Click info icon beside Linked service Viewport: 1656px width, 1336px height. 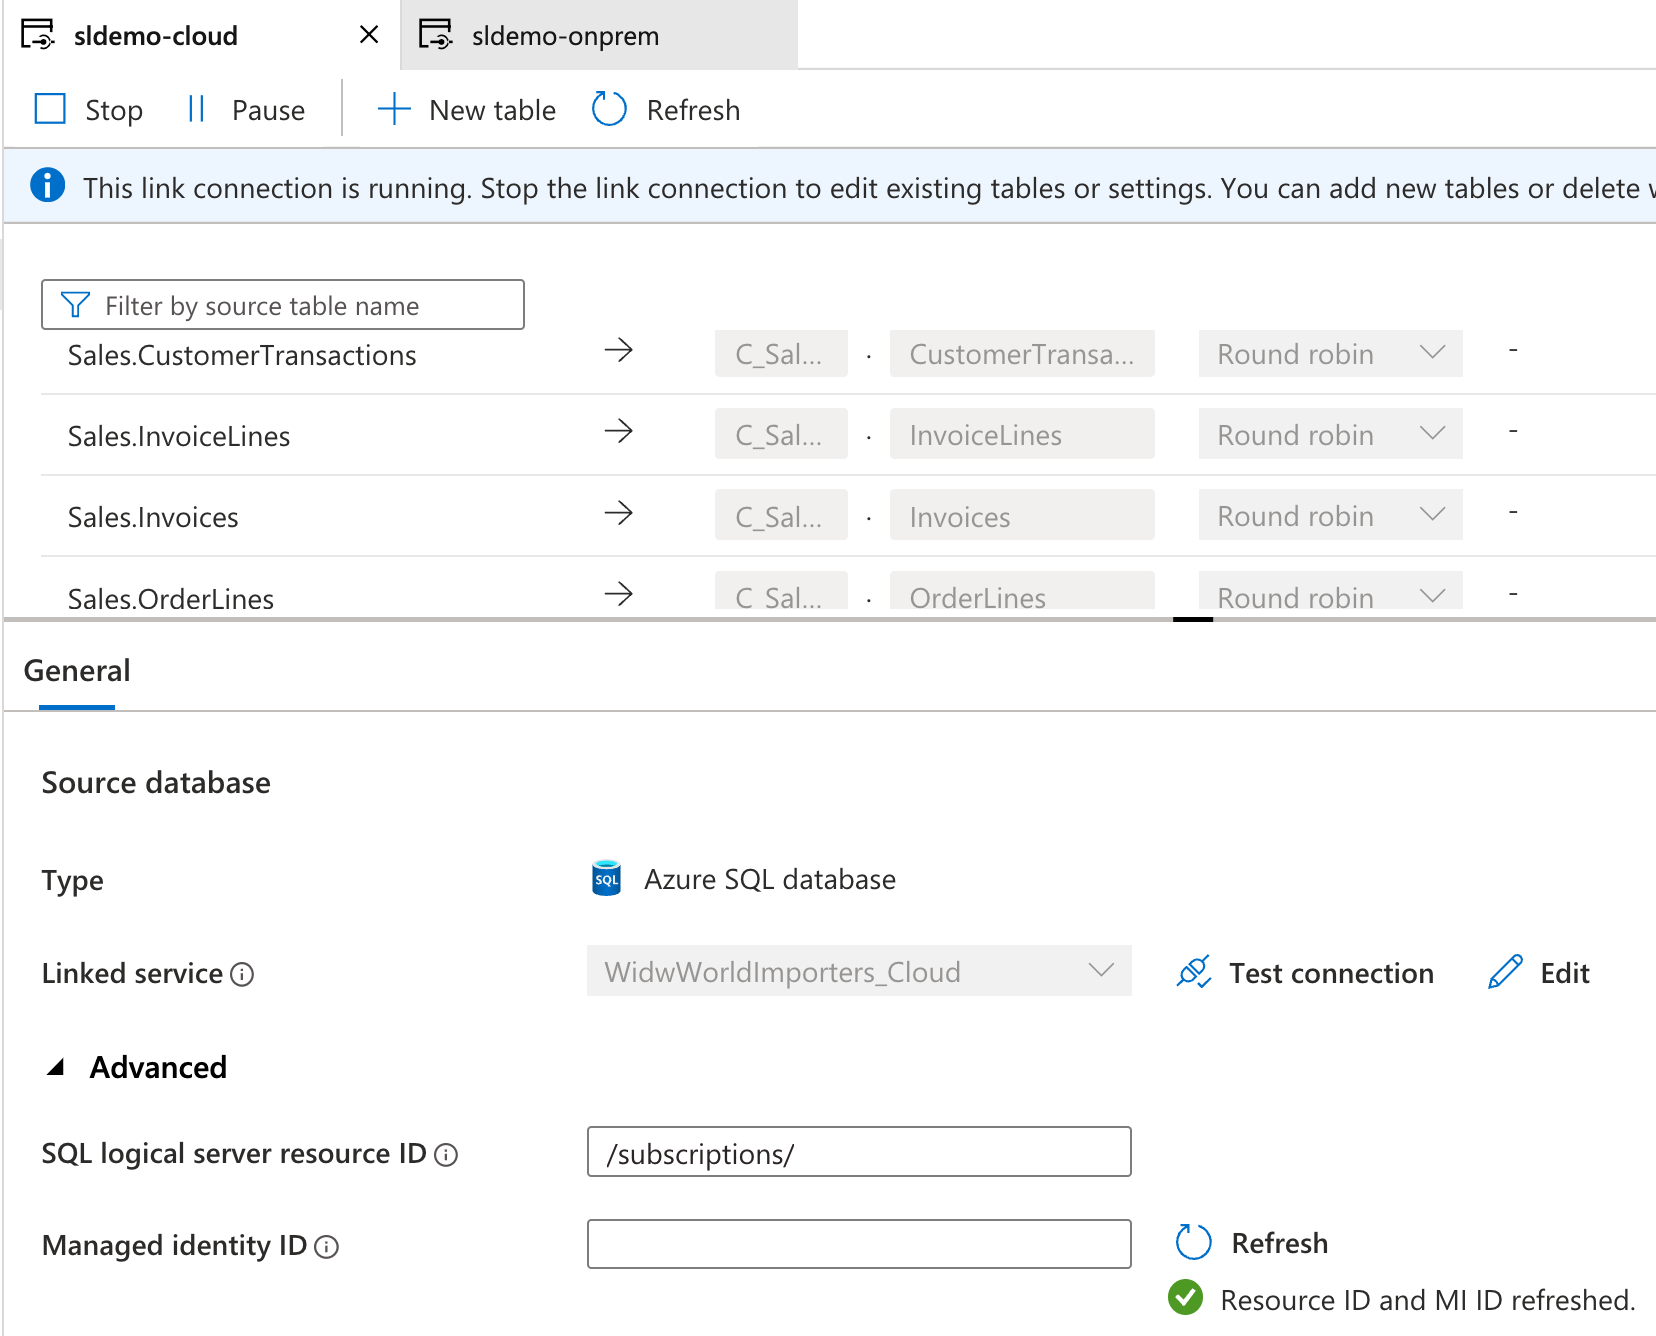[x=242, y=974]
